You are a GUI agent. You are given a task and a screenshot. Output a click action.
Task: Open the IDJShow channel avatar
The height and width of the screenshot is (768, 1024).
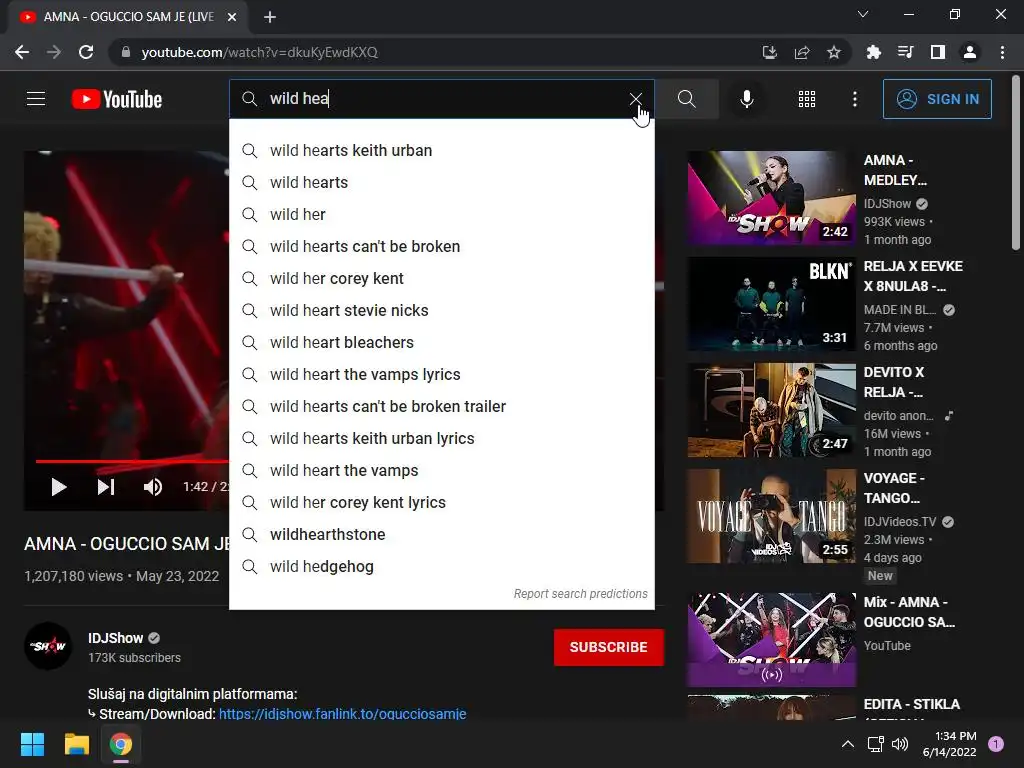pyautogui.click(x=48, y=646)
